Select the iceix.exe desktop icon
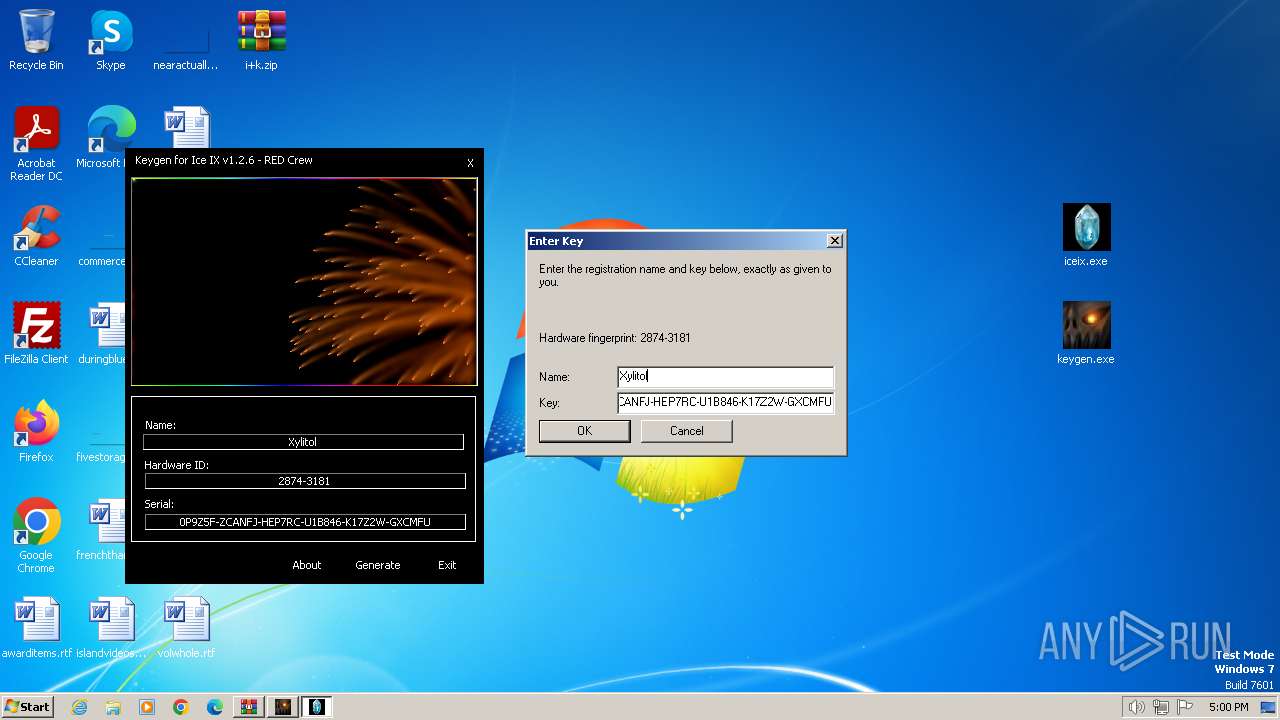Image resolution: width=1280 pixels, height=720 pixels. click(1086, 236)
